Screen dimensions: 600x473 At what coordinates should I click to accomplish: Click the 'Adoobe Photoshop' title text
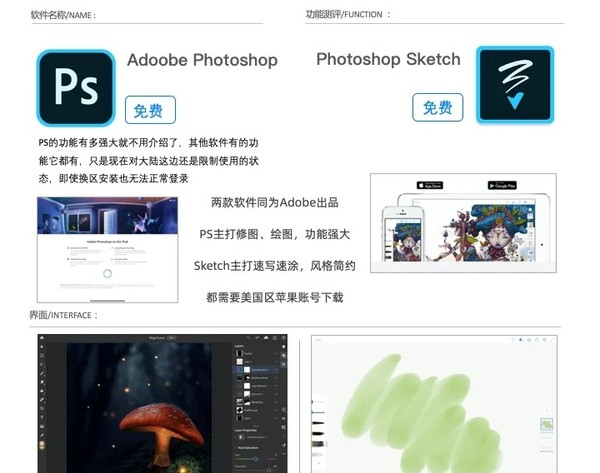coord(202,60)
